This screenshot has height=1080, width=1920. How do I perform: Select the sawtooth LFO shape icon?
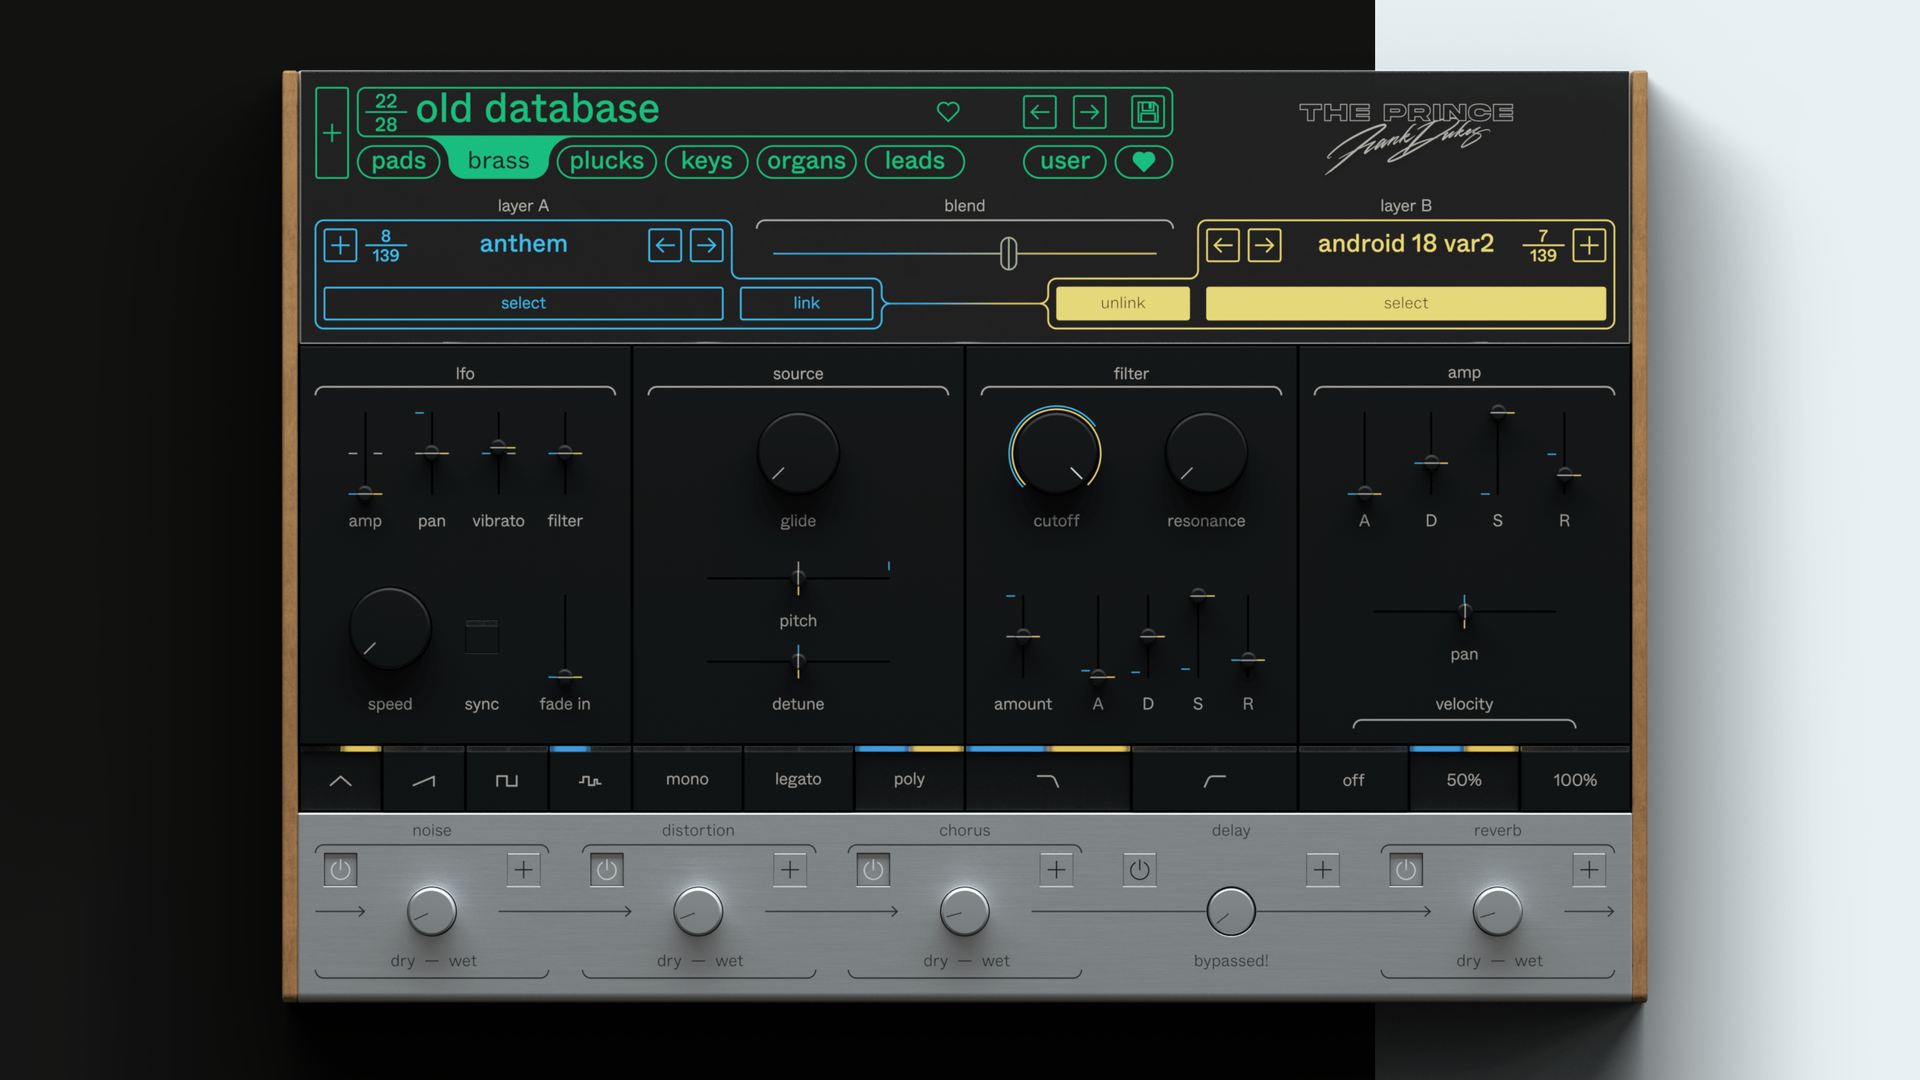pos(424,780)
